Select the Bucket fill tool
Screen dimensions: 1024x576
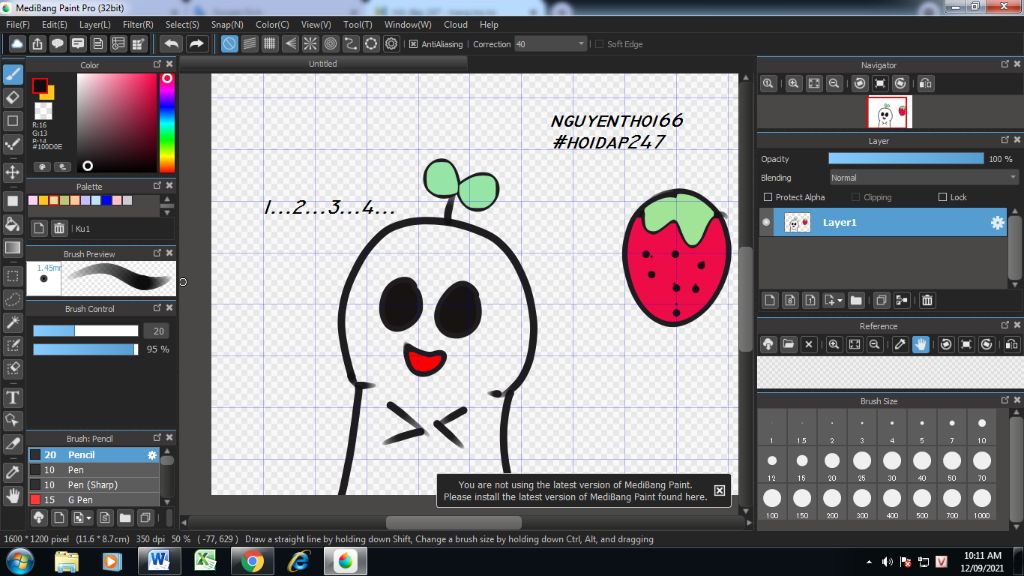[12, 224]
